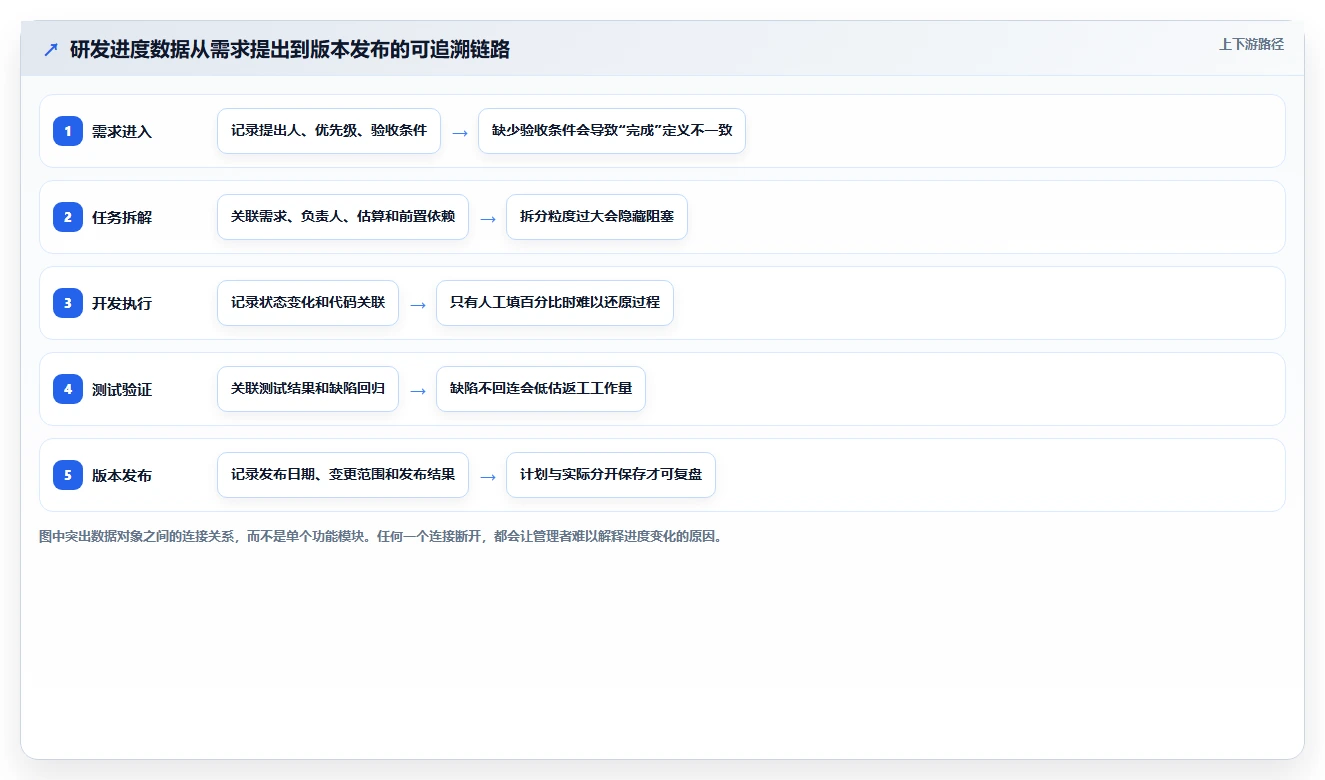1325x780 pixels.
Task: Select the 任务拆解 step label
Action: click(122, 217)
